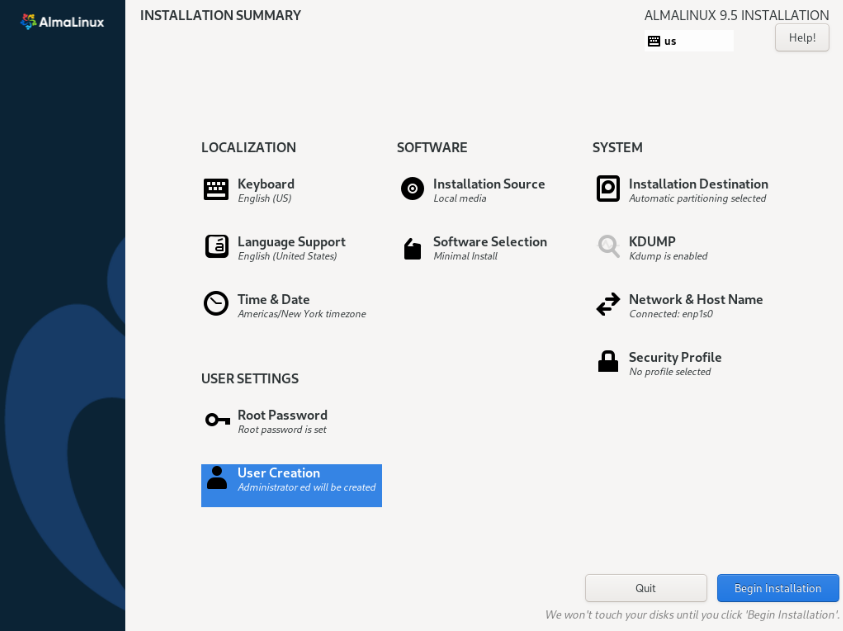Open KDUMP configuration
Screen dimensions: 843x631
click(652, 241)
